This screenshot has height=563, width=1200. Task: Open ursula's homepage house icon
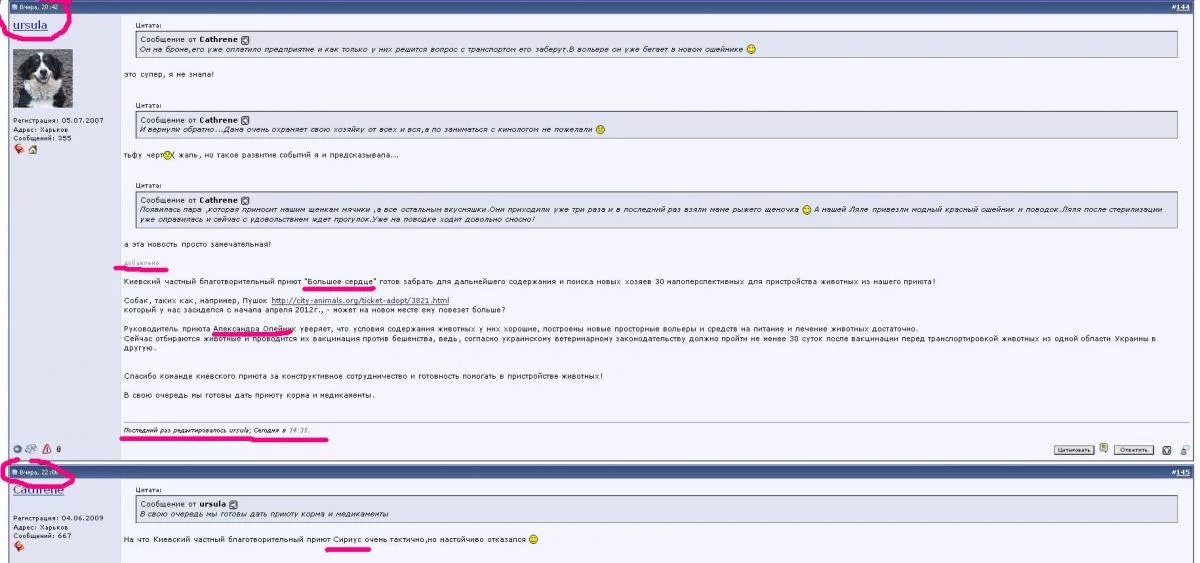pos(33,149)
